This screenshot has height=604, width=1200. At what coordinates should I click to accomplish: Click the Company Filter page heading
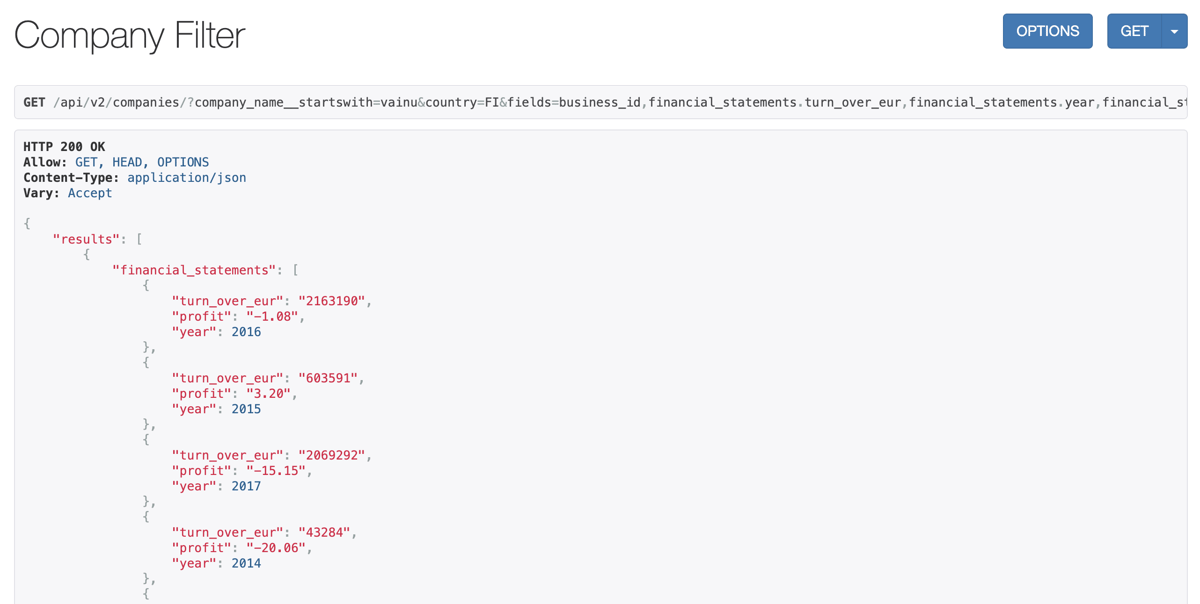(130, 36)
